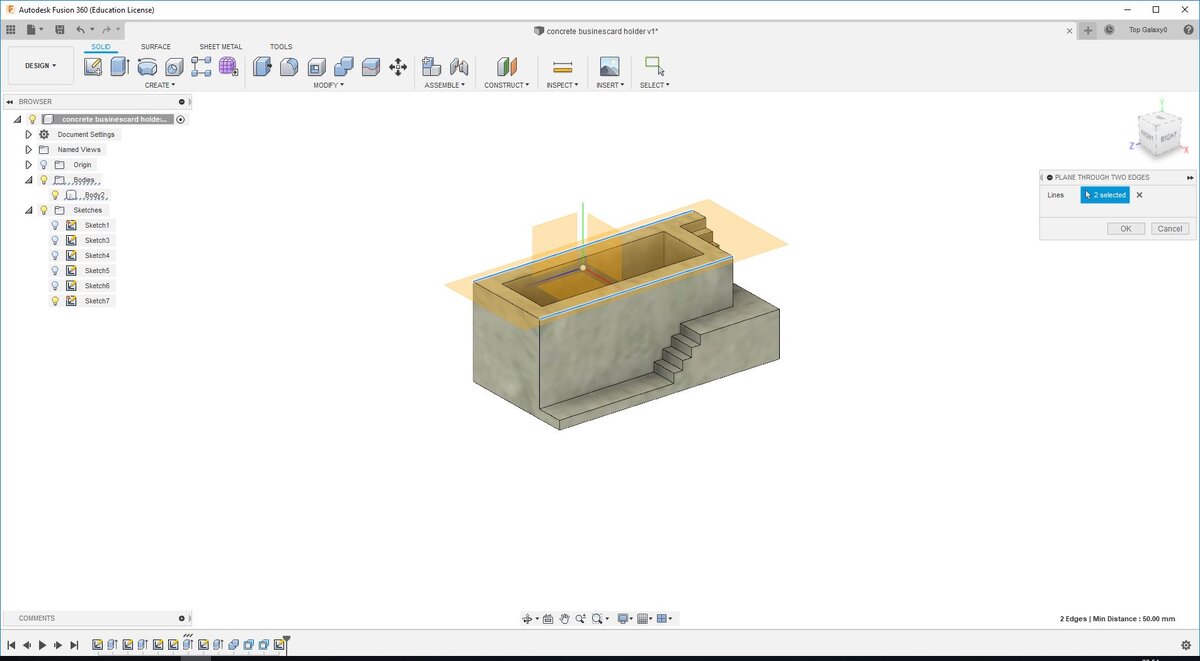Image resolution: width=1200 pixels, height=661 pixels.
Task: Select the Fillet tool in Modify group
Action: (x=289, y=67)
